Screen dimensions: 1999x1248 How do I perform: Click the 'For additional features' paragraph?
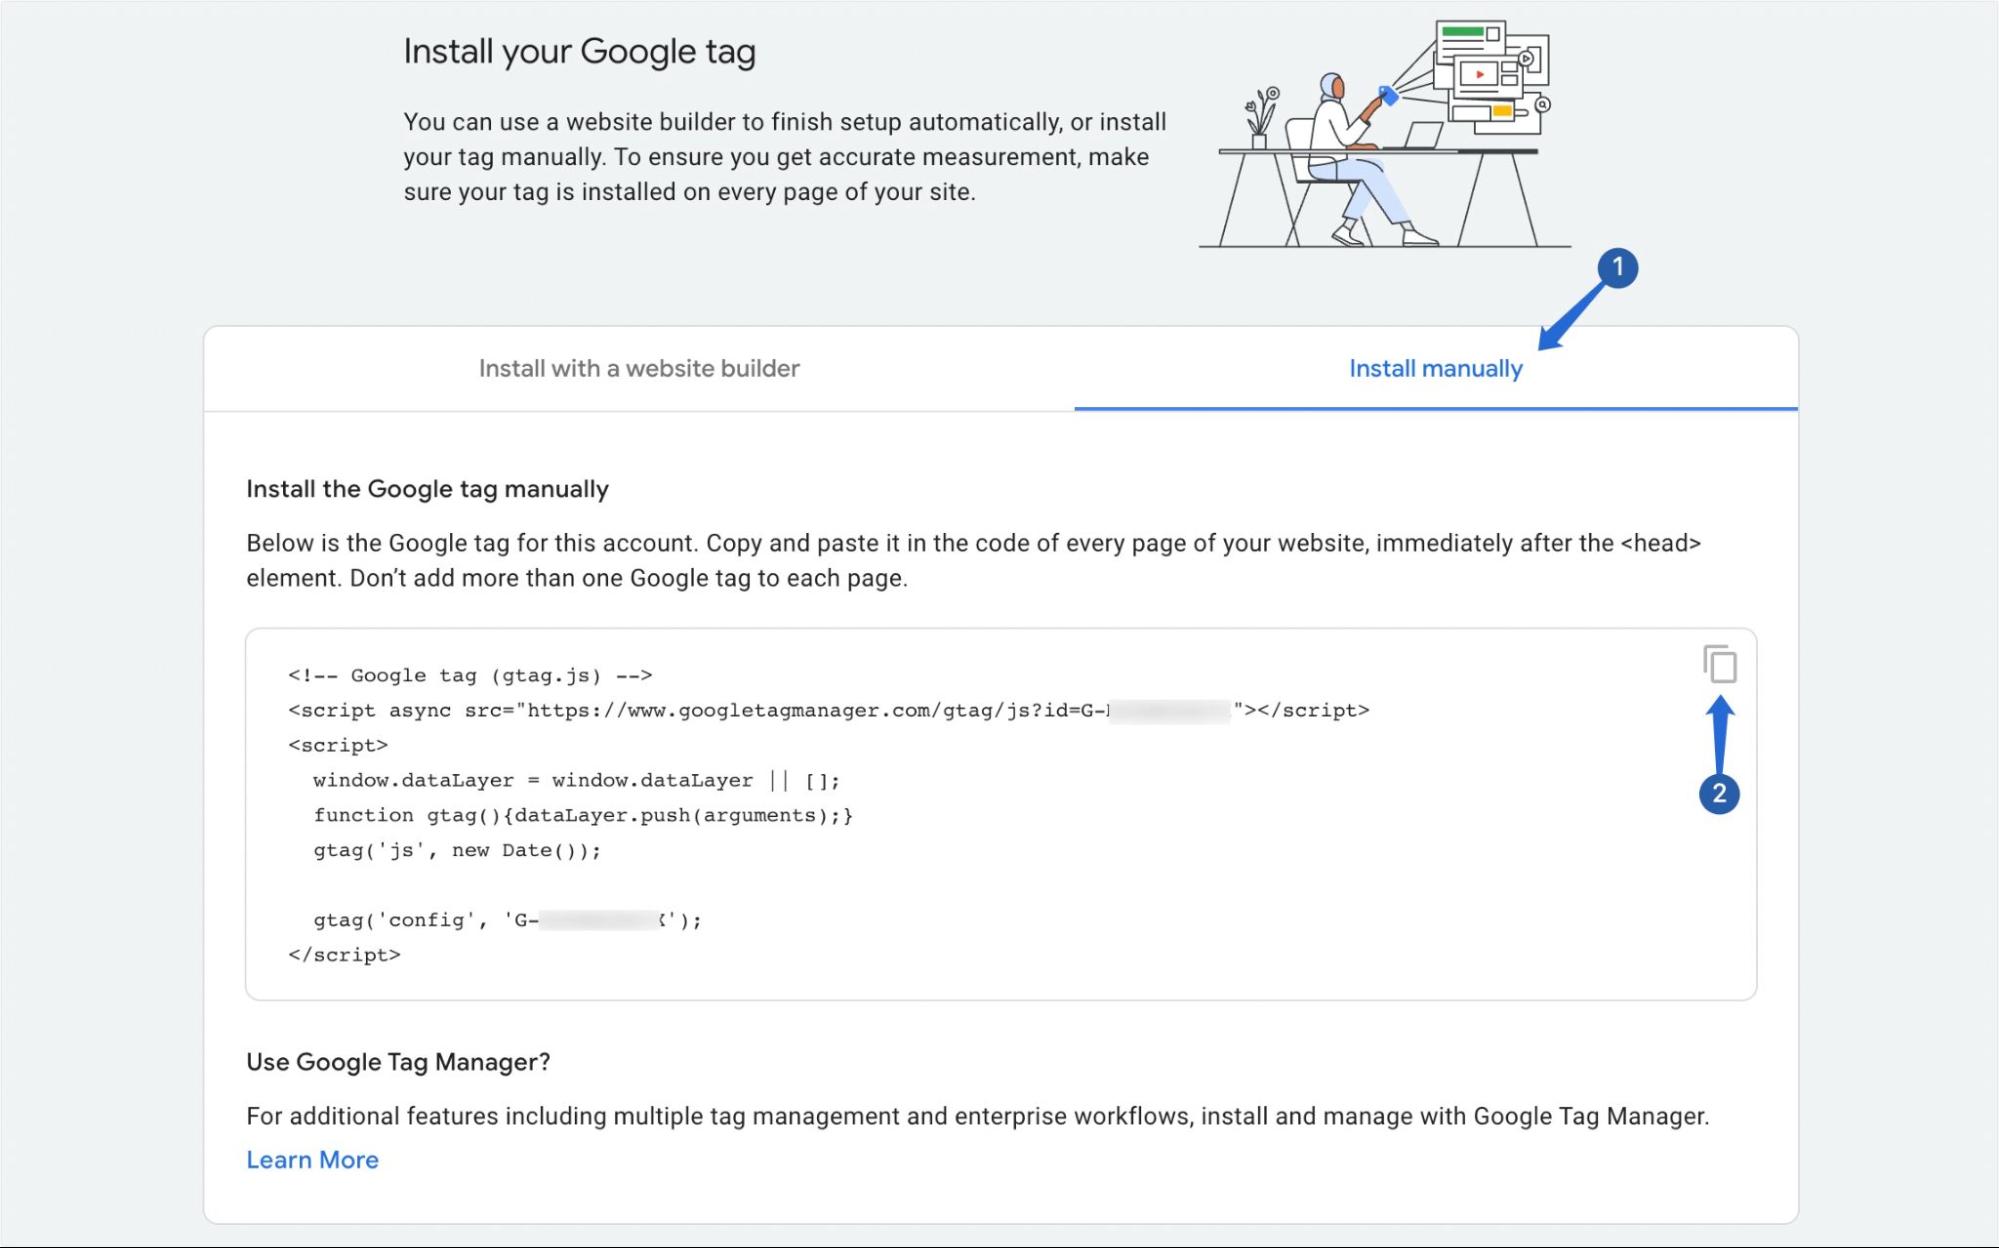click(x=978, y=1116)
